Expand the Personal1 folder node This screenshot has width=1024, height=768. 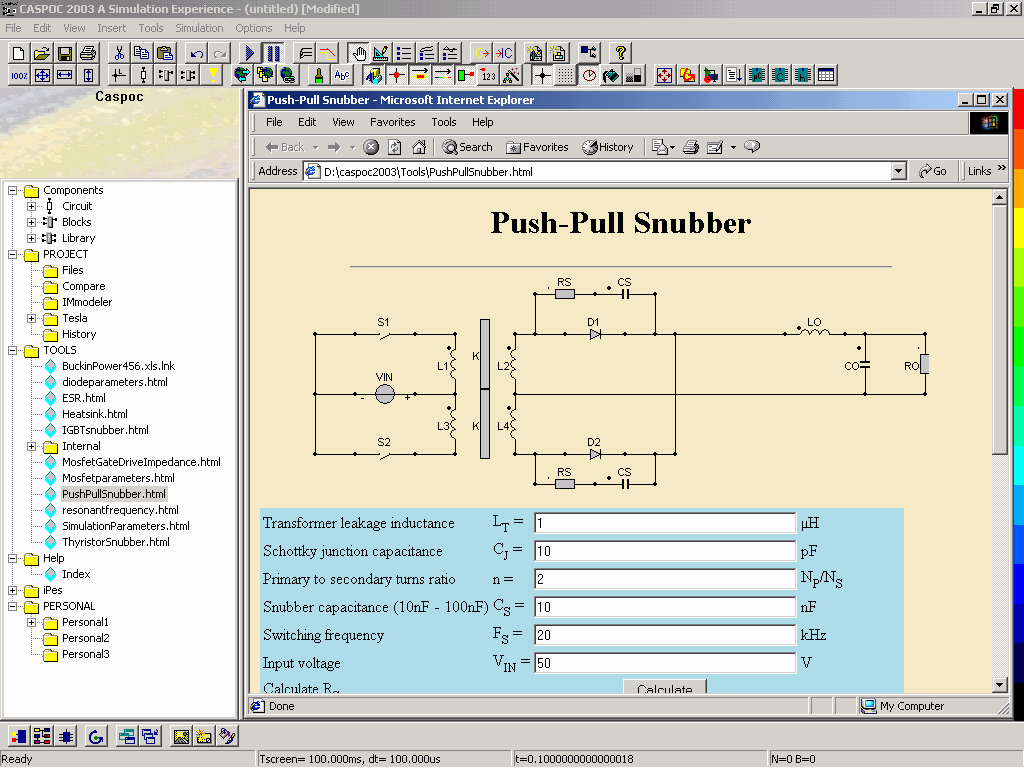point(31,622)
